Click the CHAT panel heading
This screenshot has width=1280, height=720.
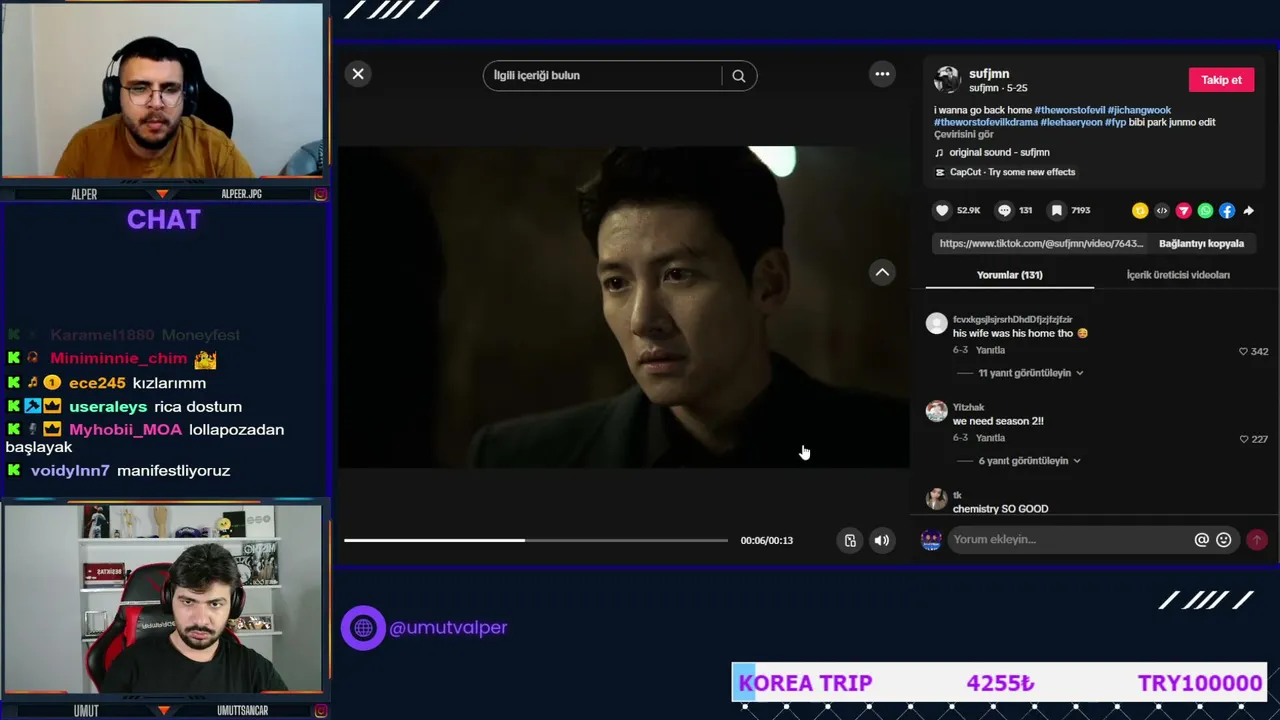(x=164, y=220)
